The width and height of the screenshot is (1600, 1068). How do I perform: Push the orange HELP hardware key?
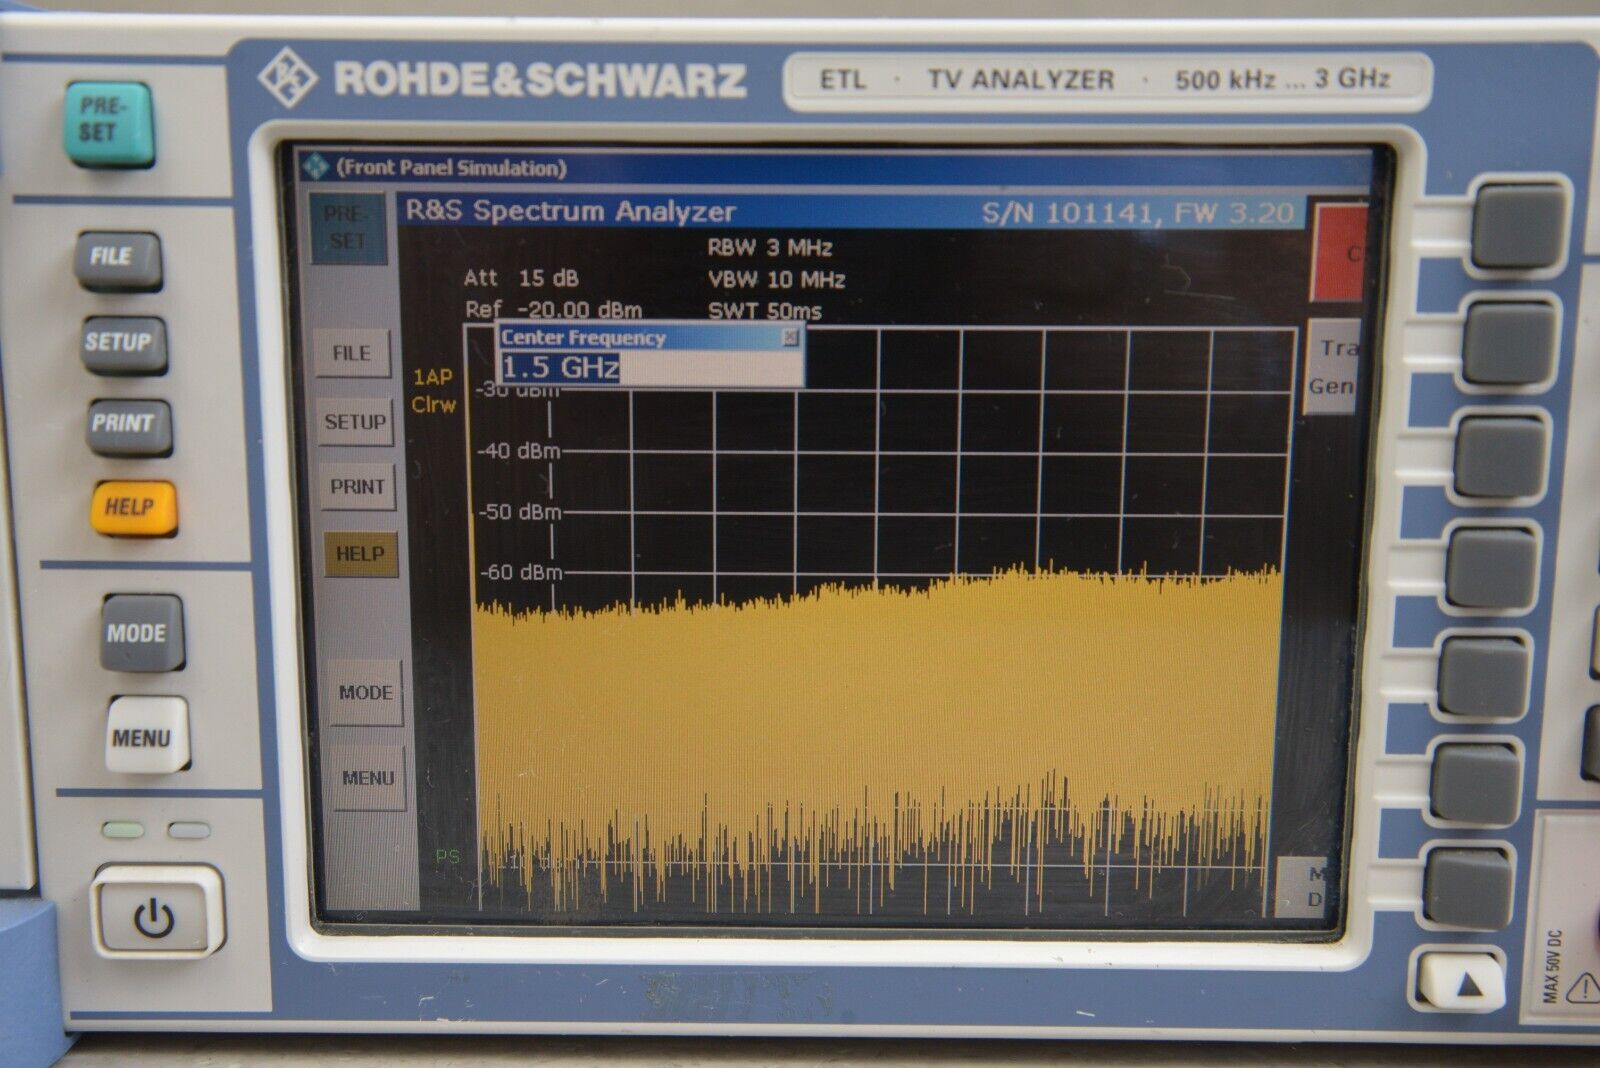(133, 508)
